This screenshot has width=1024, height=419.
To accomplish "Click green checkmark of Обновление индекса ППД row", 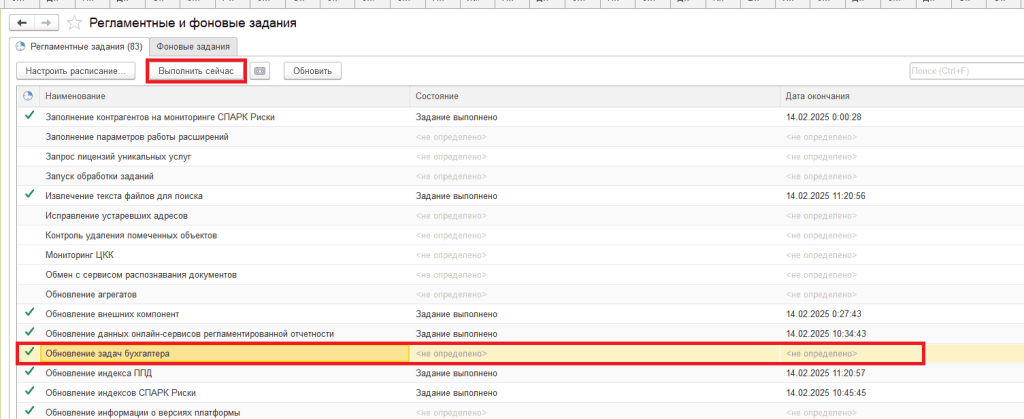I will coord(29,372).
